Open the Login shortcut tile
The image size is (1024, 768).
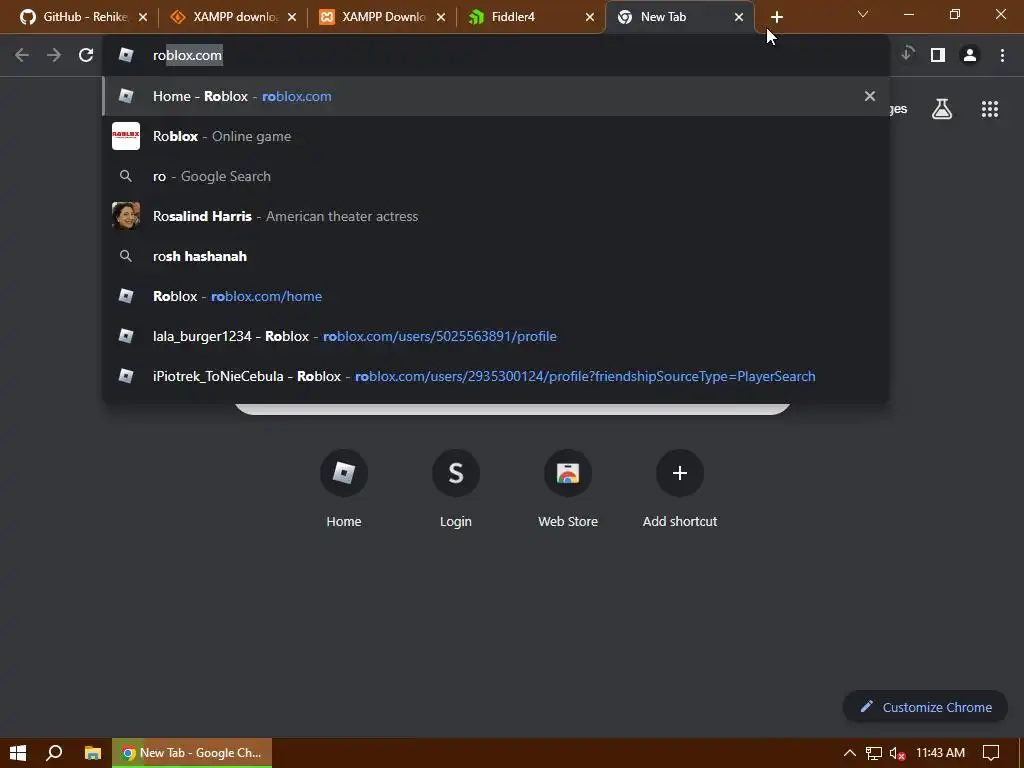pyautogui.click(x=456, y=488)
